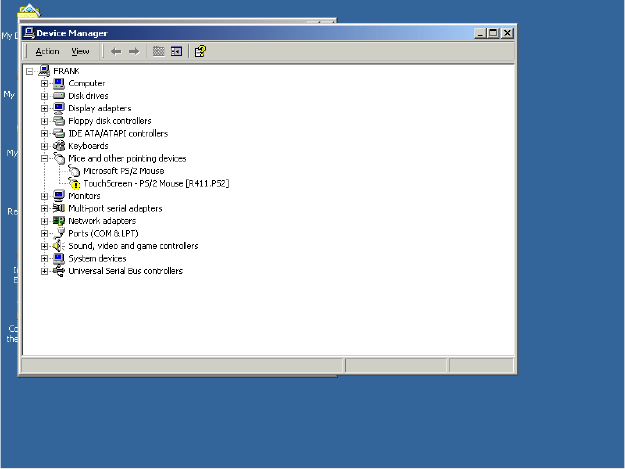Click the show/hide console tree icon
This screenshot has height=469, width=625.
[176, 51]
